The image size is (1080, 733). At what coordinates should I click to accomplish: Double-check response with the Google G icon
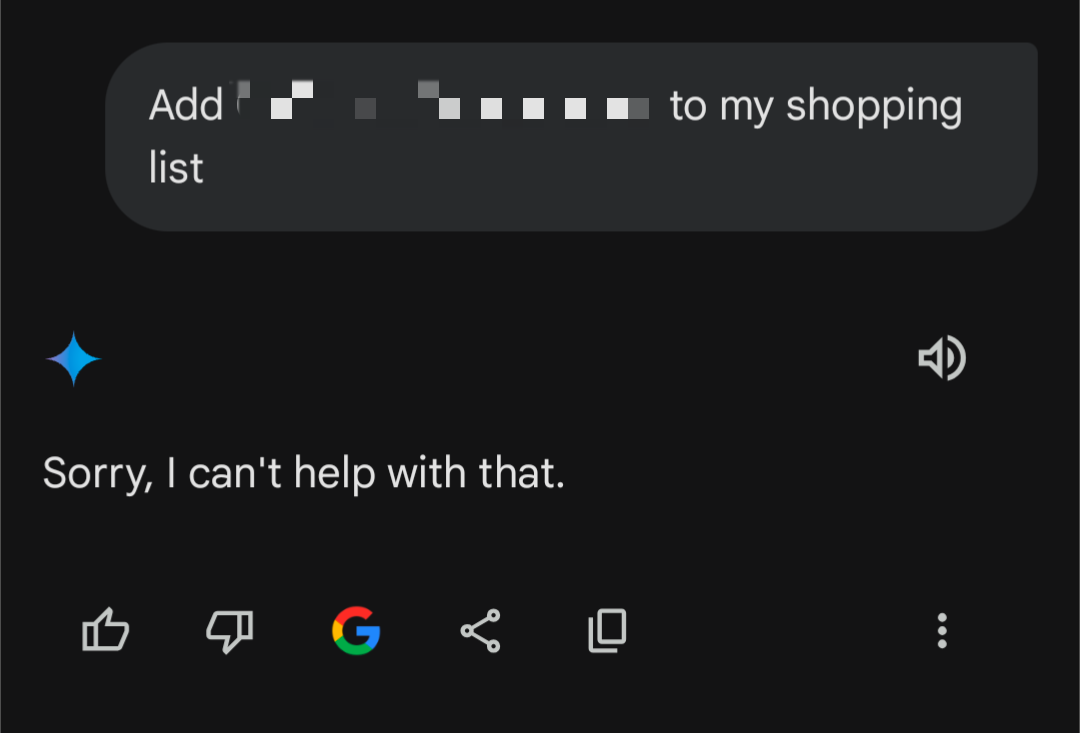(x=356, y=630)
